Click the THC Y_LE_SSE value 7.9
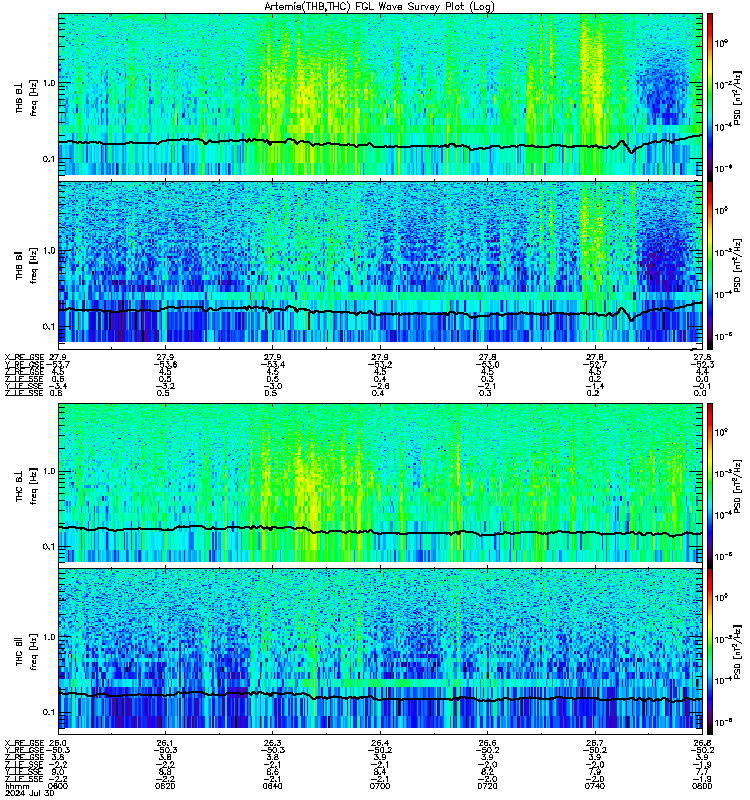750x800 pixels. pos(595,772)
